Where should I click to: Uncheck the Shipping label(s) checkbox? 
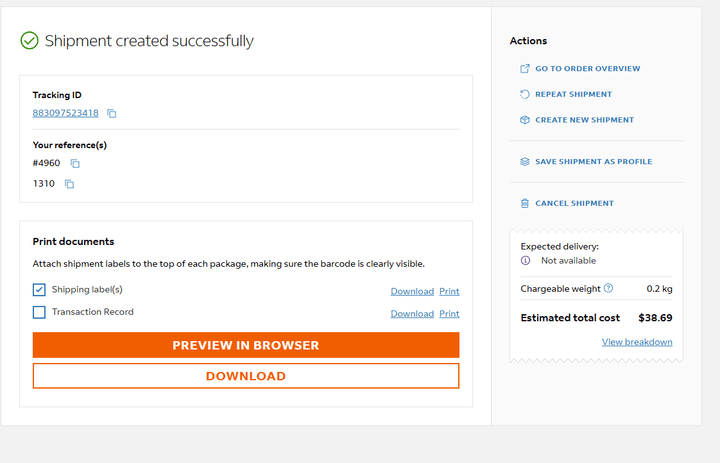[x=39, y=290]
